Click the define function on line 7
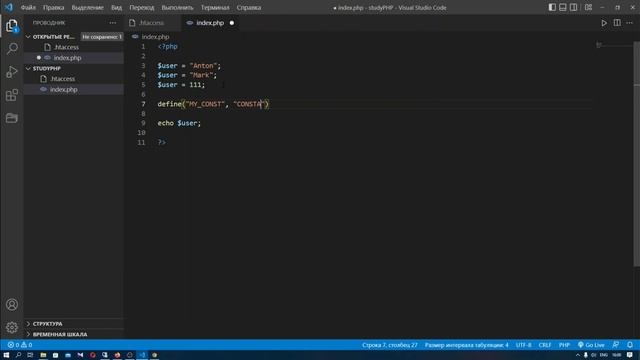 pyautogui.click(x=169, y=104)
